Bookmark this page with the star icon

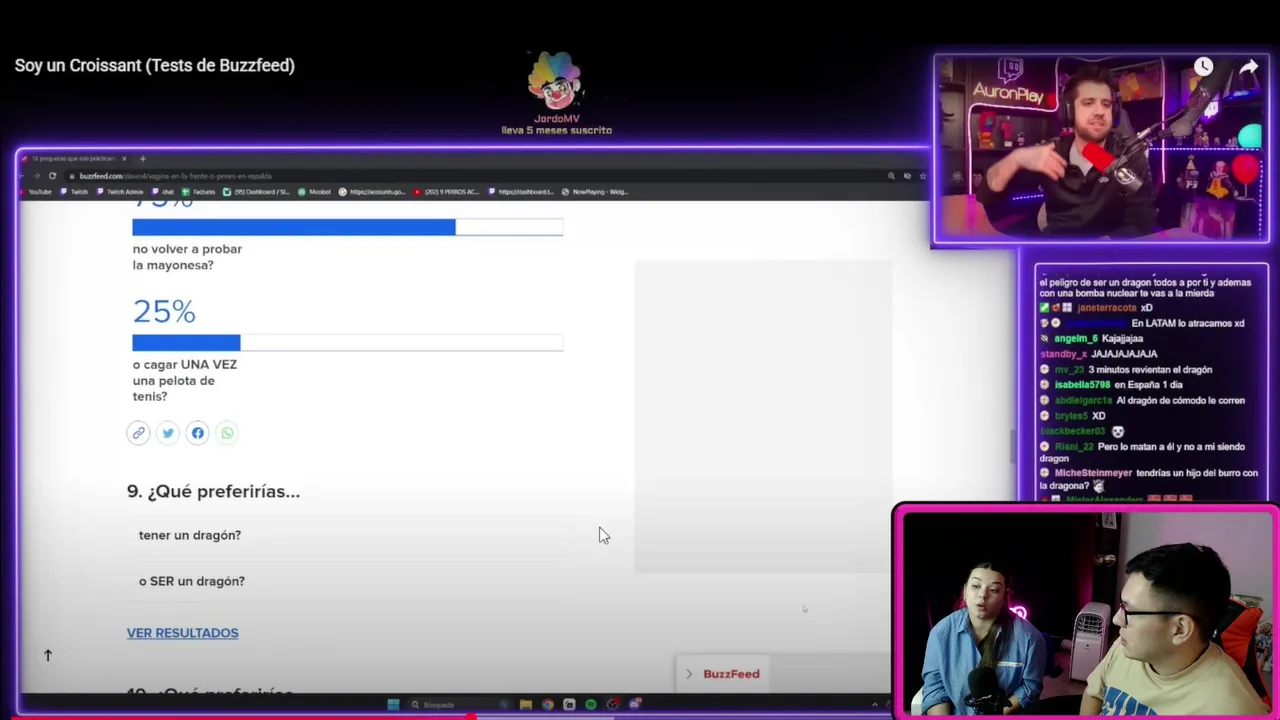pyautogui.click(x=923, y=176)
